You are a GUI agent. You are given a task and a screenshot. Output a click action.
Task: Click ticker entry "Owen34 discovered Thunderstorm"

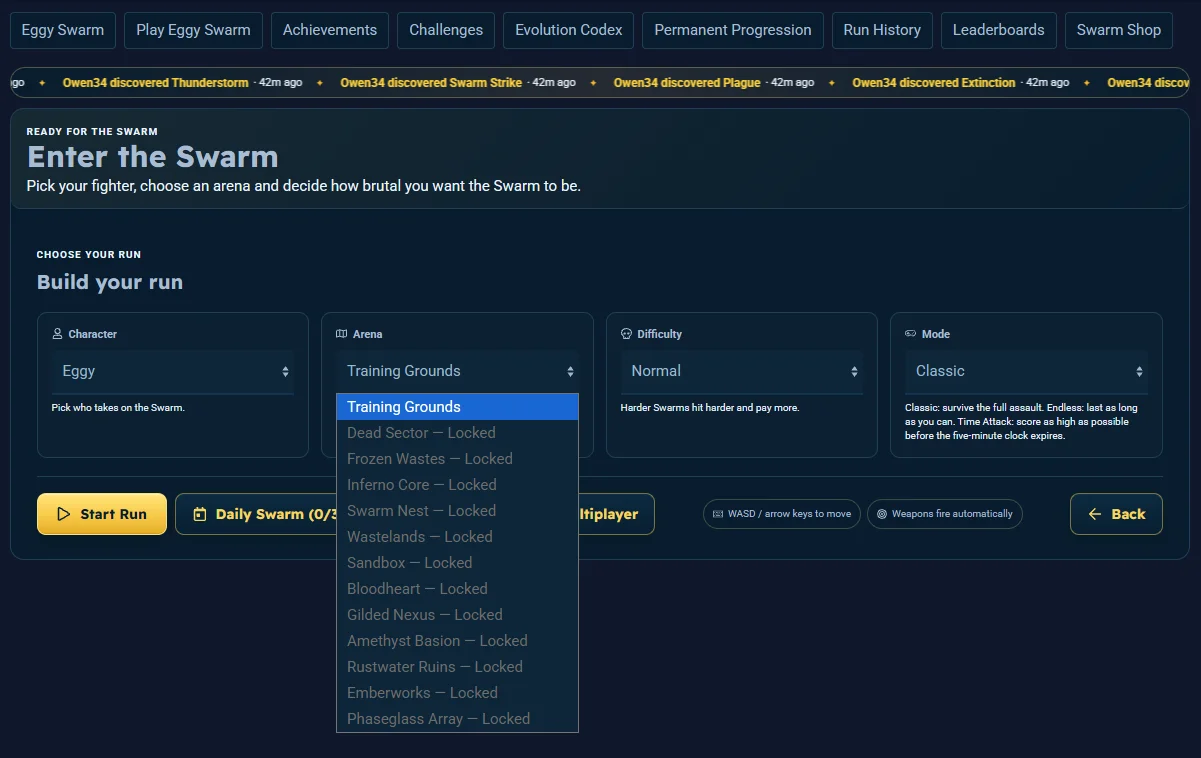[x=155, y=83]
